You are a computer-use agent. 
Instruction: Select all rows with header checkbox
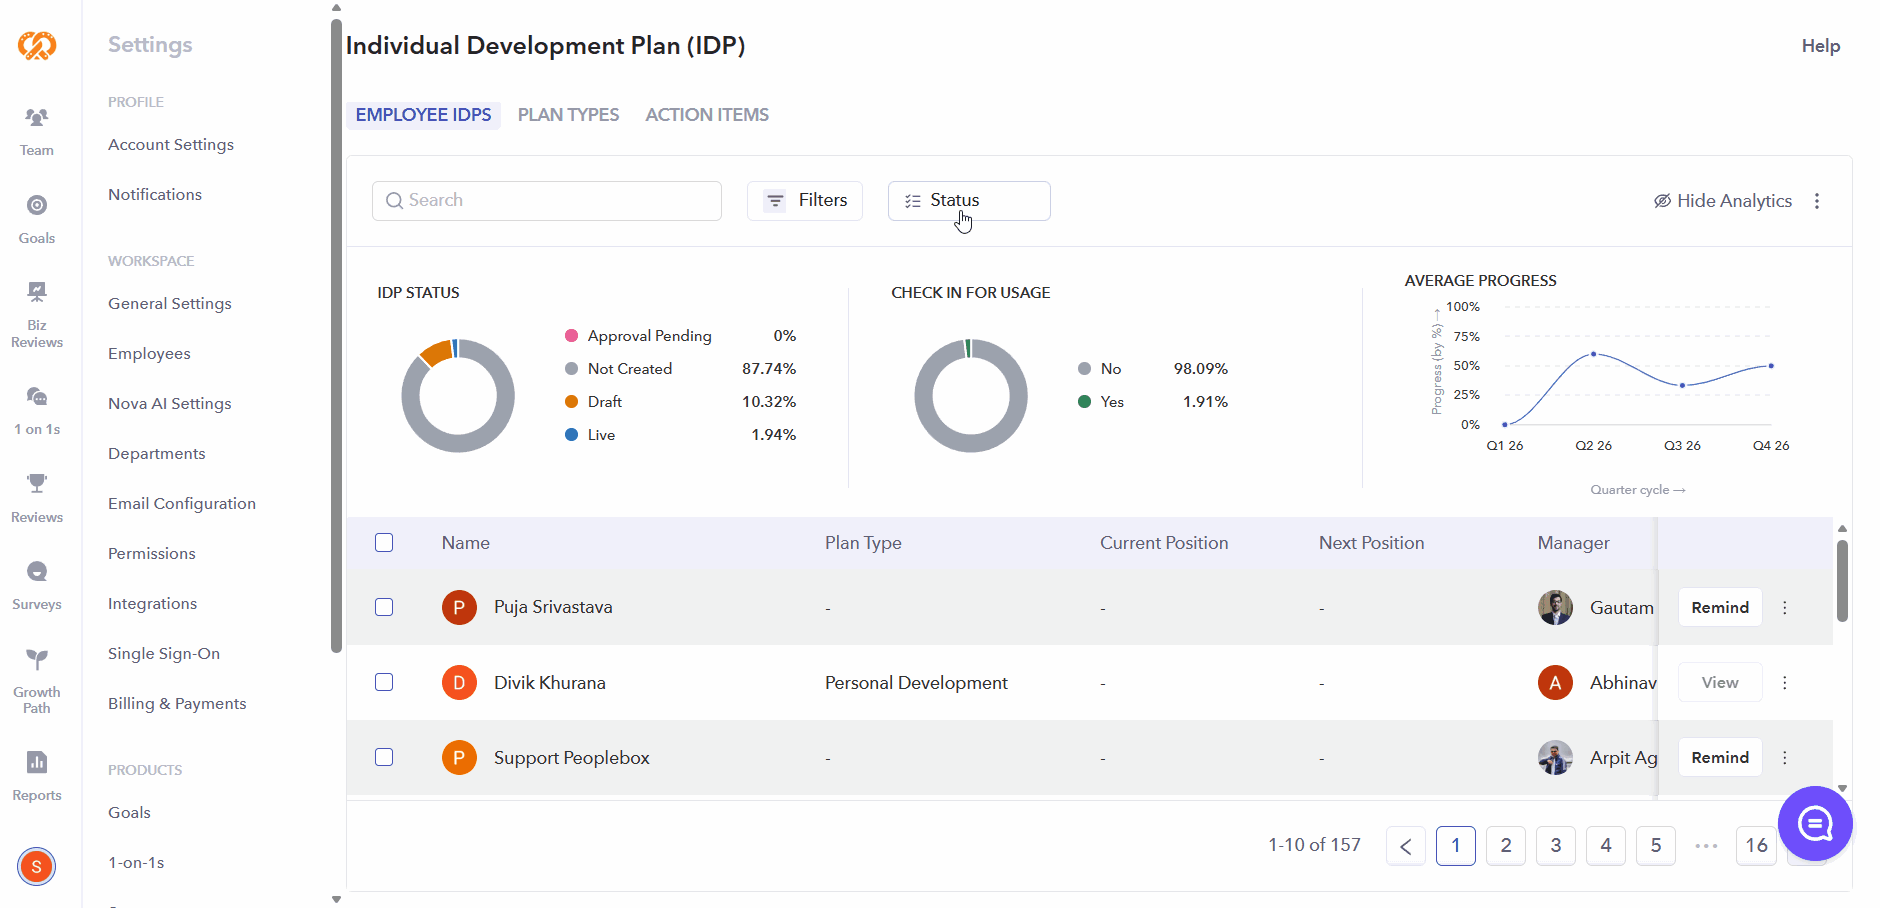coord(384,543)
